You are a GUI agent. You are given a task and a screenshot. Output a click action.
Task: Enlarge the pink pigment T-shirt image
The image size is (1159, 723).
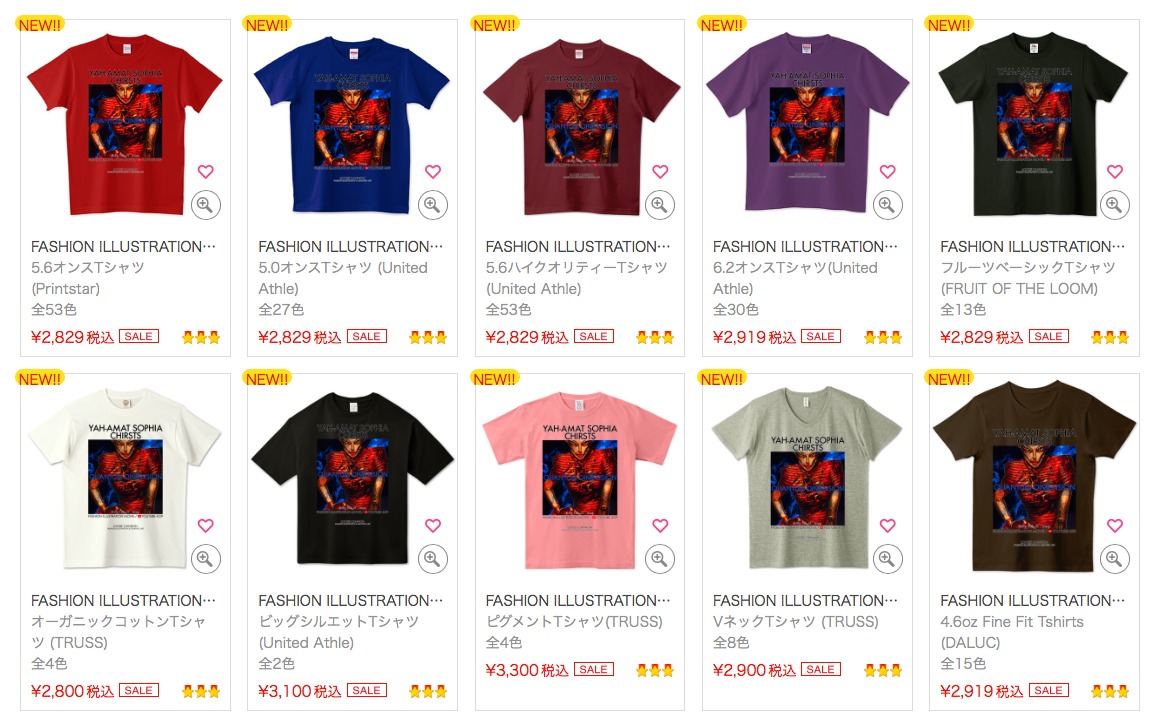tap(660, 559)
